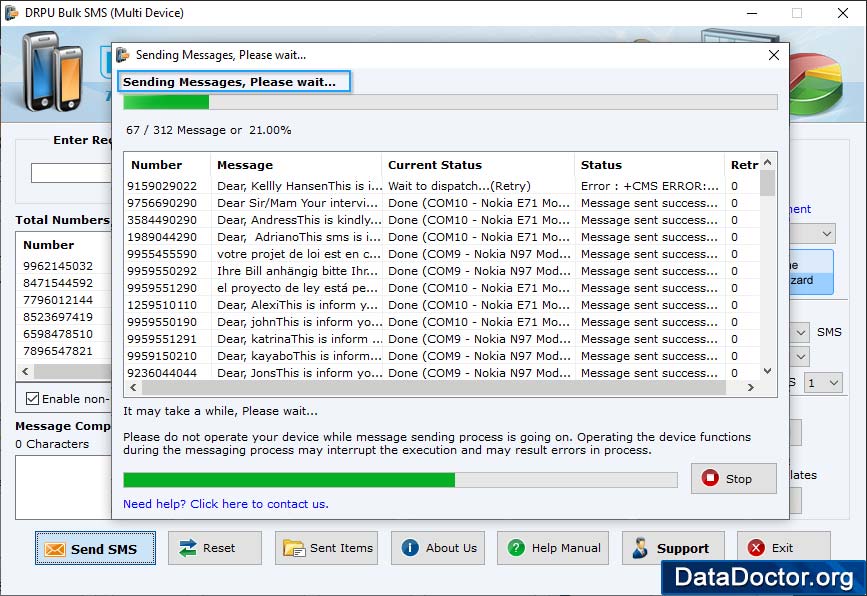
Task: Click the status table scroll up arrow
Action: pyautogui.click(x=767, y=163)
